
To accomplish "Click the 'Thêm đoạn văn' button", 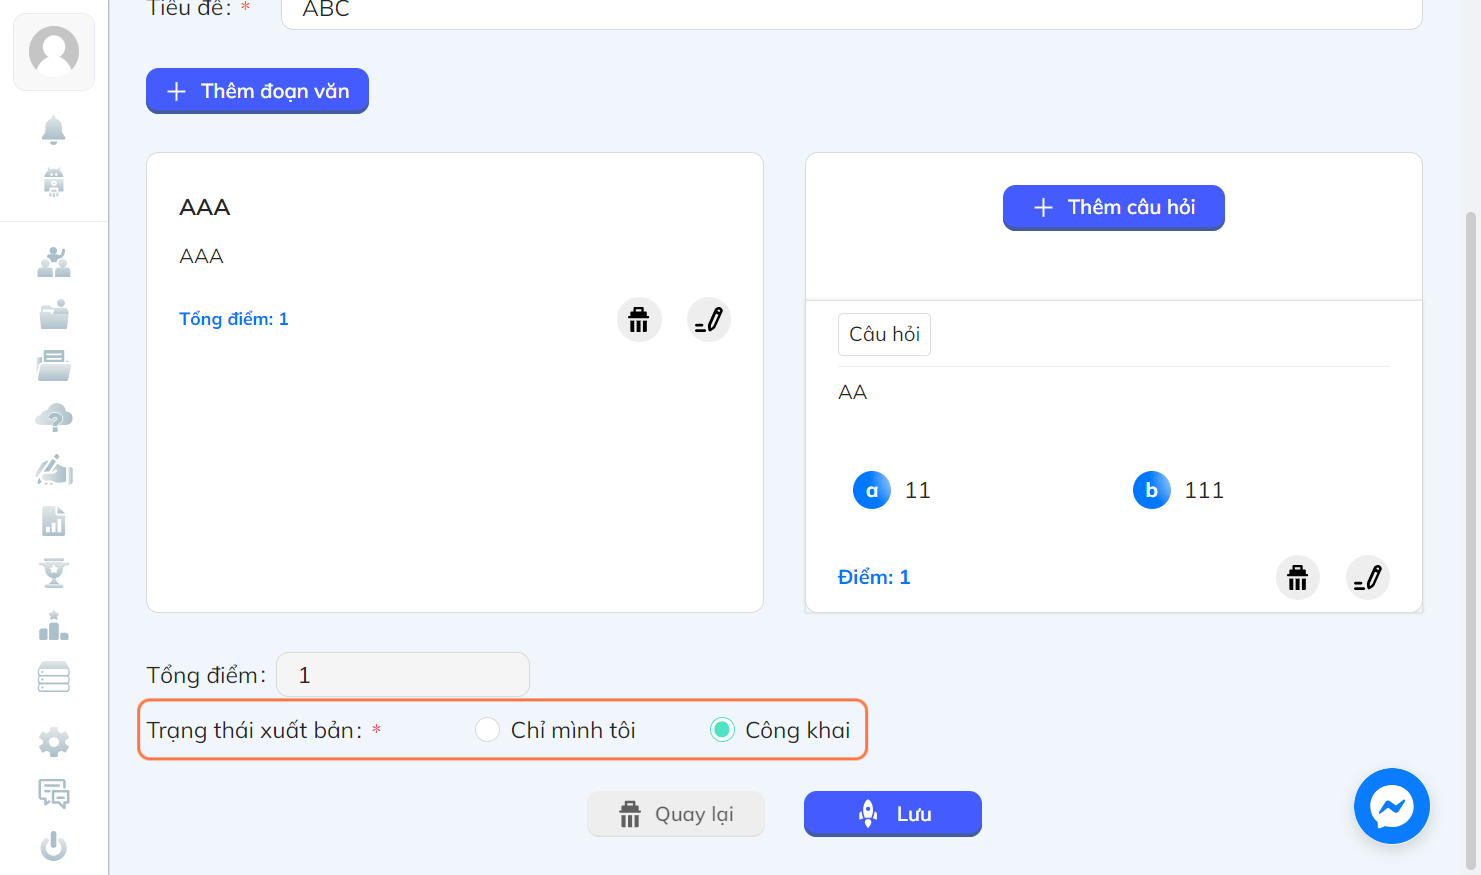I will tap(257, 91).
